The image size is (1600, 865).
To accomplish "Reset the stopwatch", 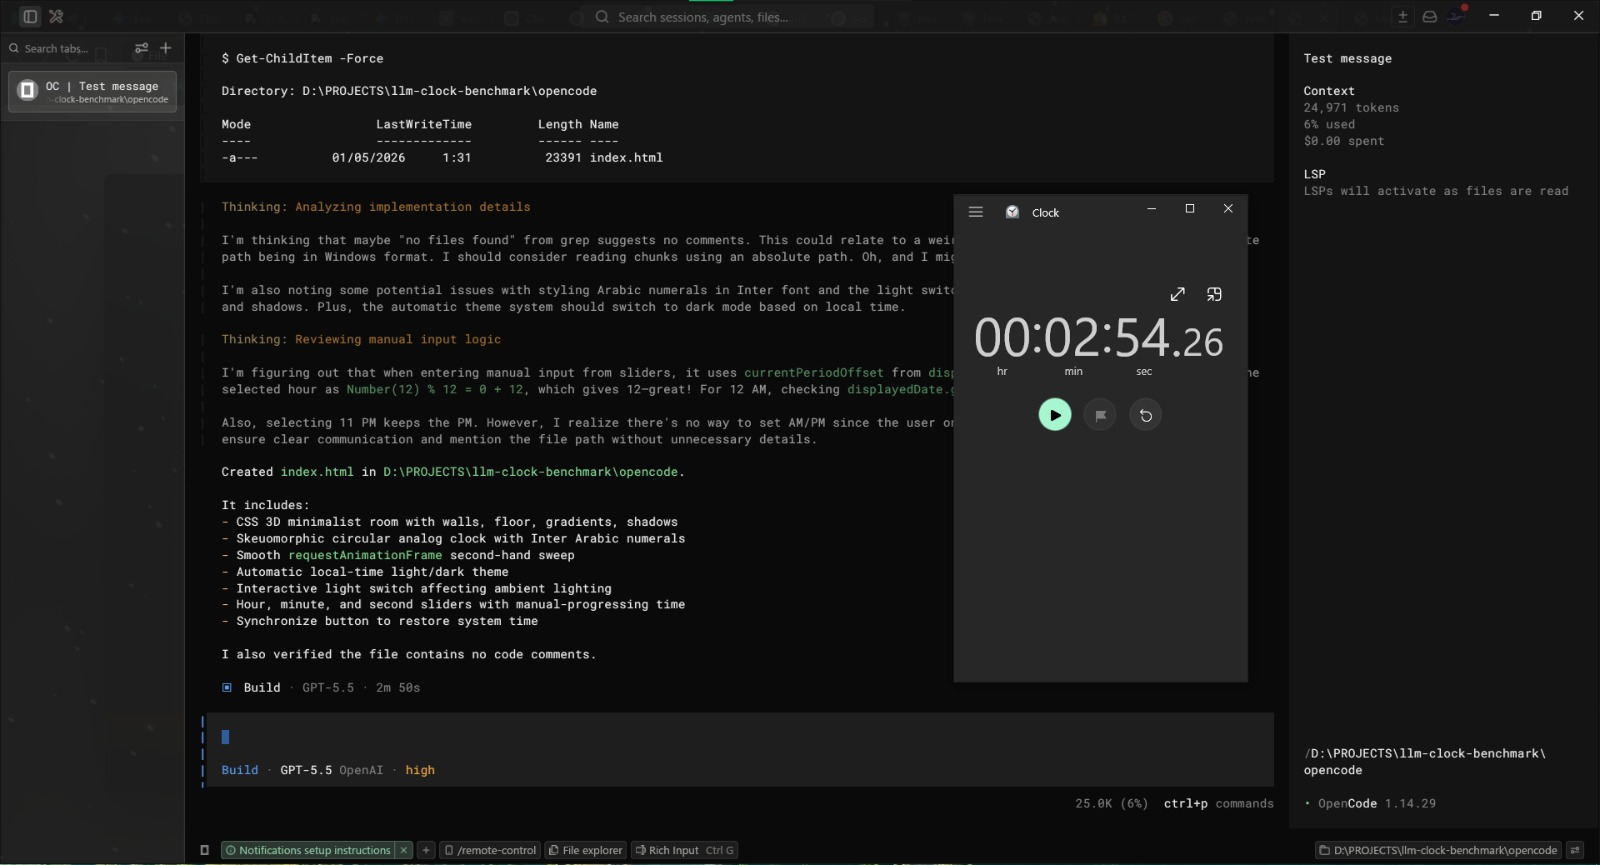I will [x=1146, y=415].
